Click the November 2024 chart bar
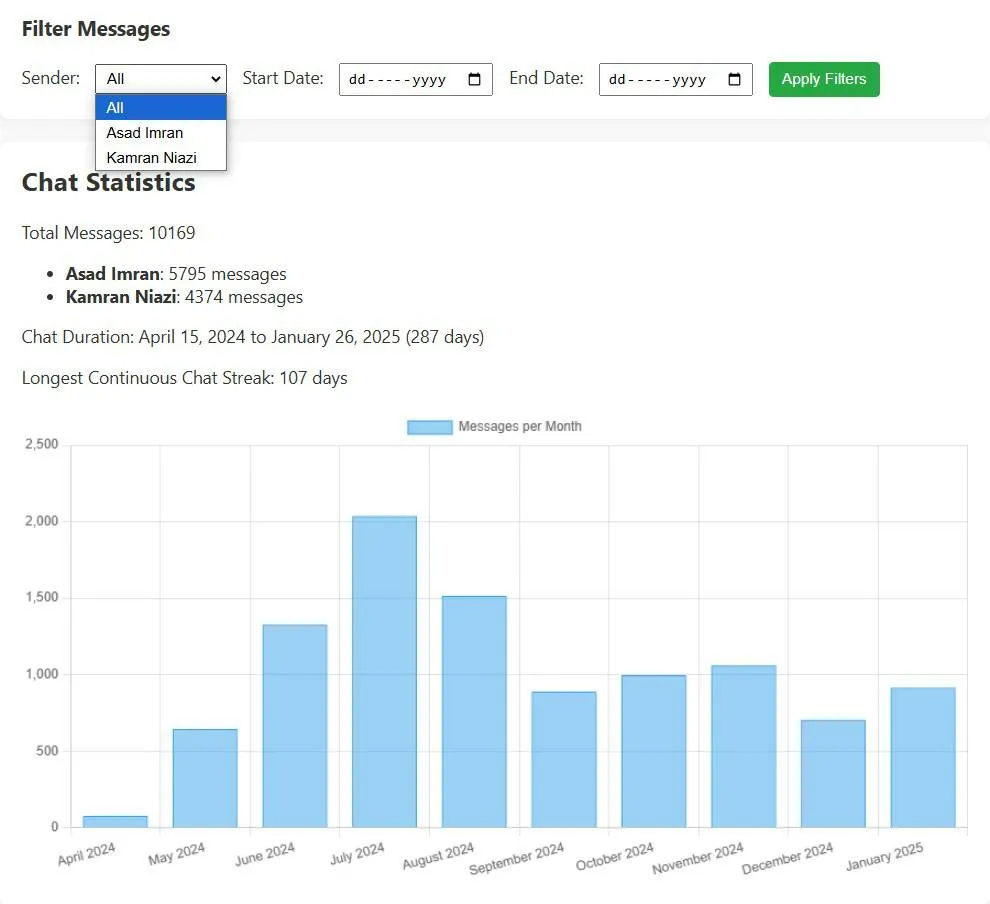The width and height of the screenshot is (990, 904). coord(744,746)
